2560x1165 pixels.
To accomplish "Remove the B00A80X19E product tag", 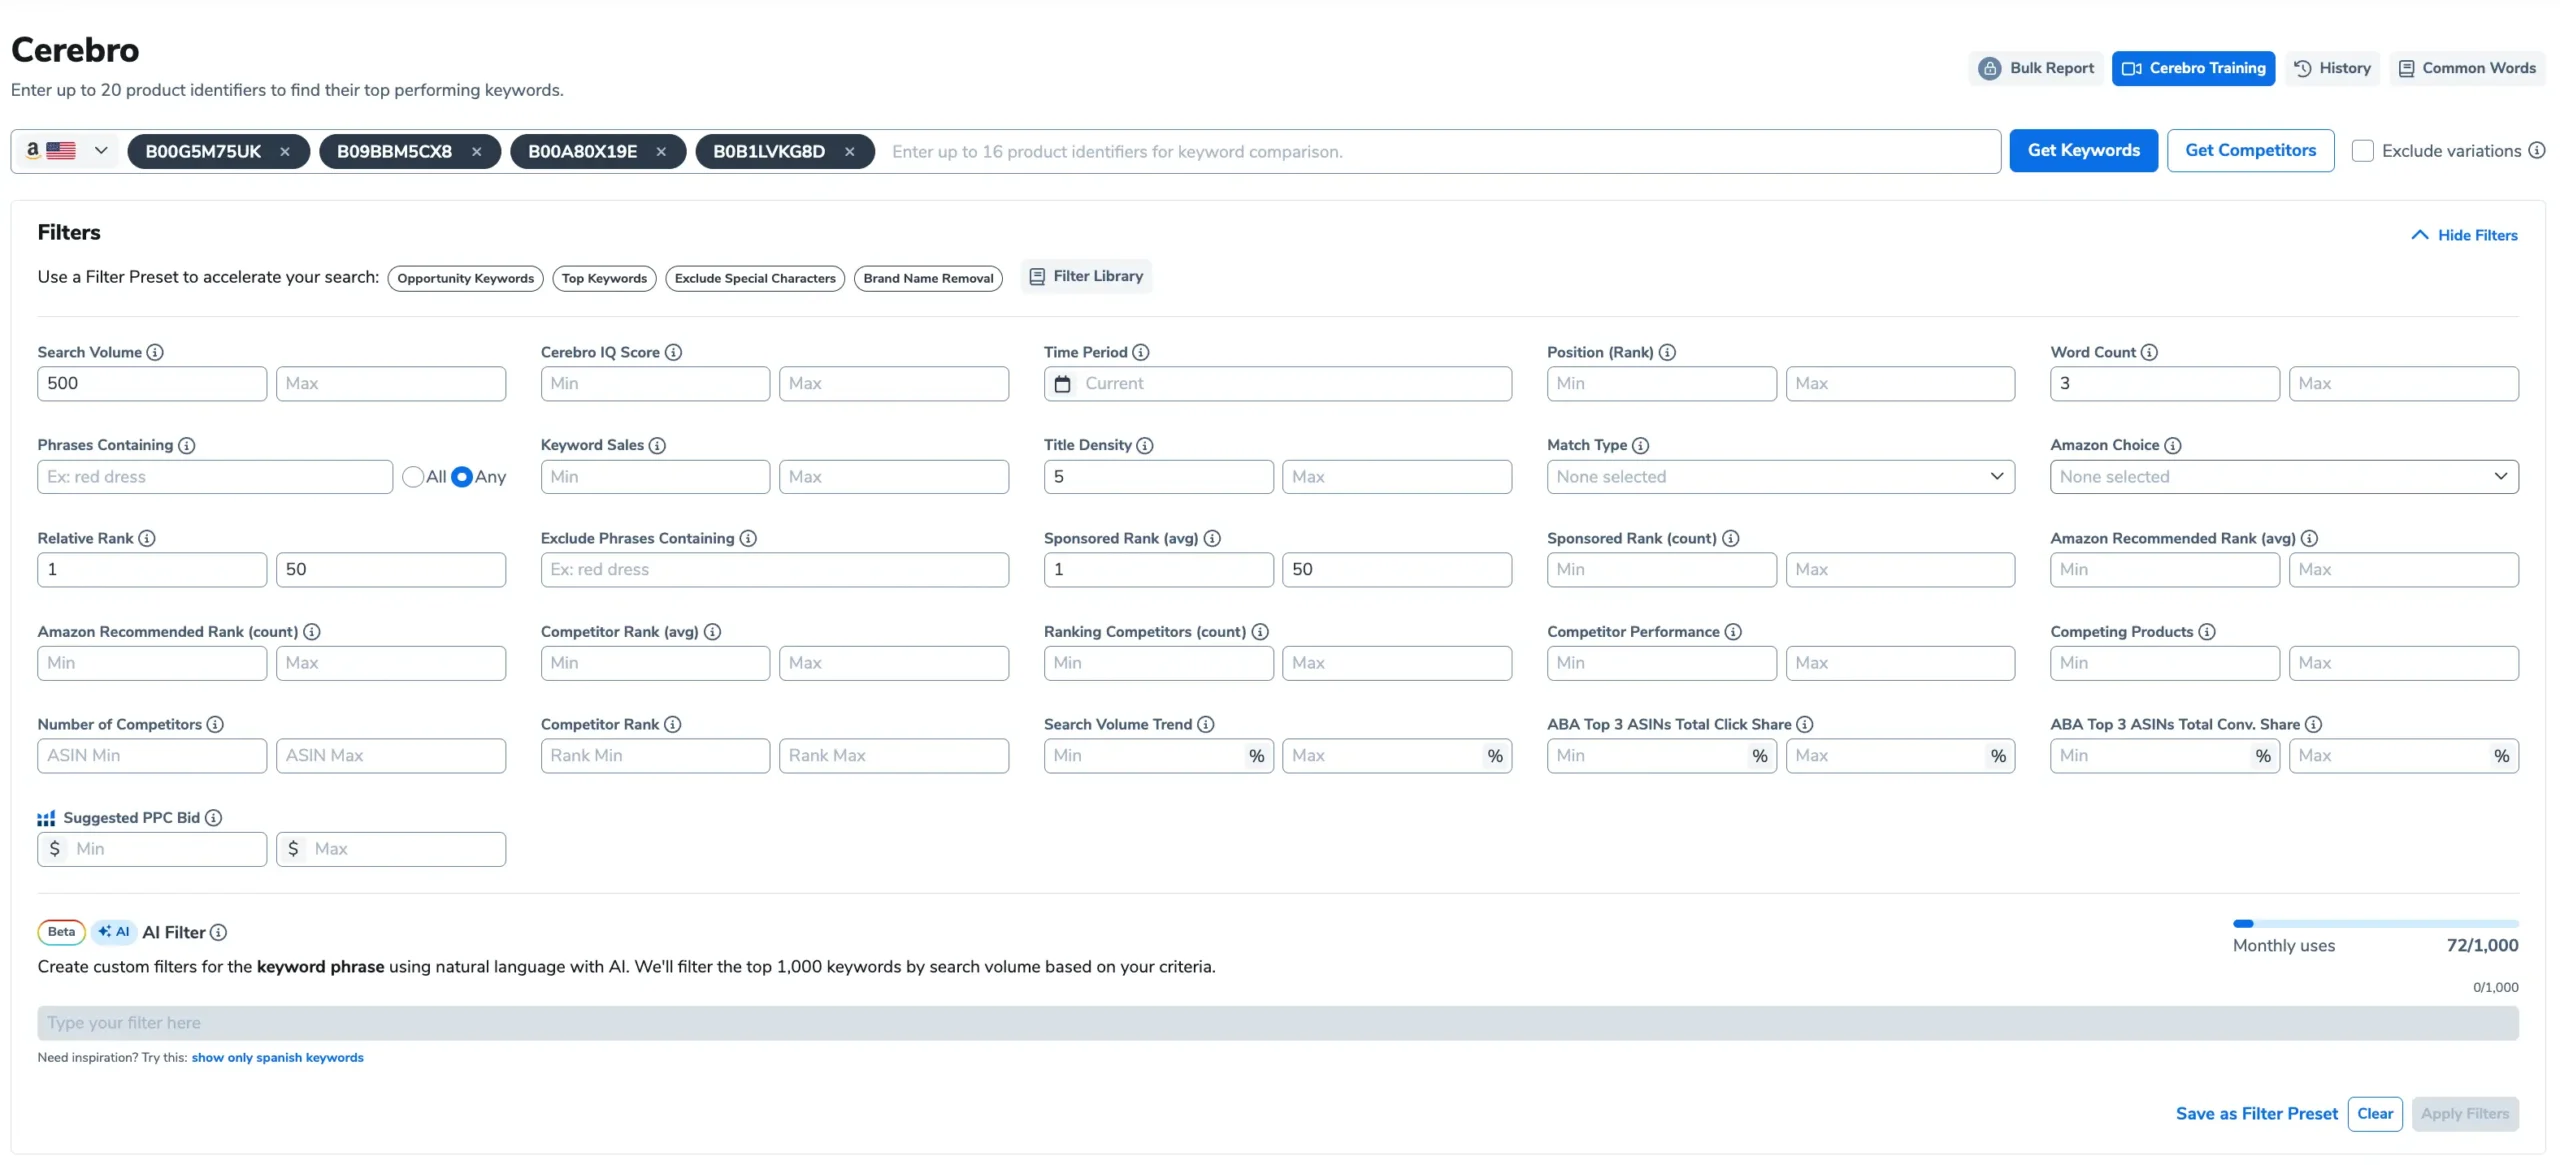I will pyautogui.click(x=661, y=152).
